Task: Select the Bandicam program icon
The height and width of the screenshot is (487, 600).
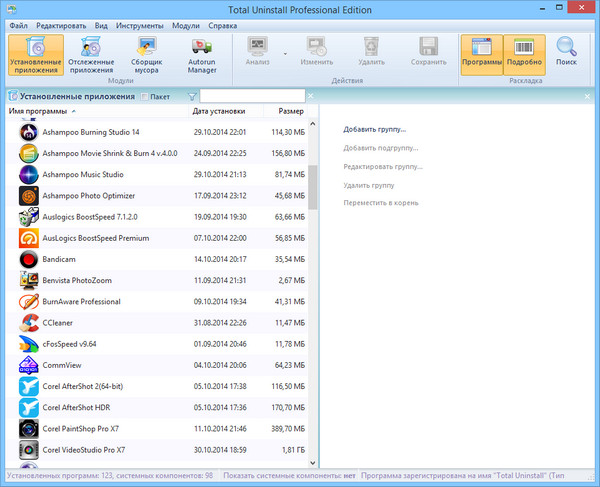Action: click(x=28, y=259)
